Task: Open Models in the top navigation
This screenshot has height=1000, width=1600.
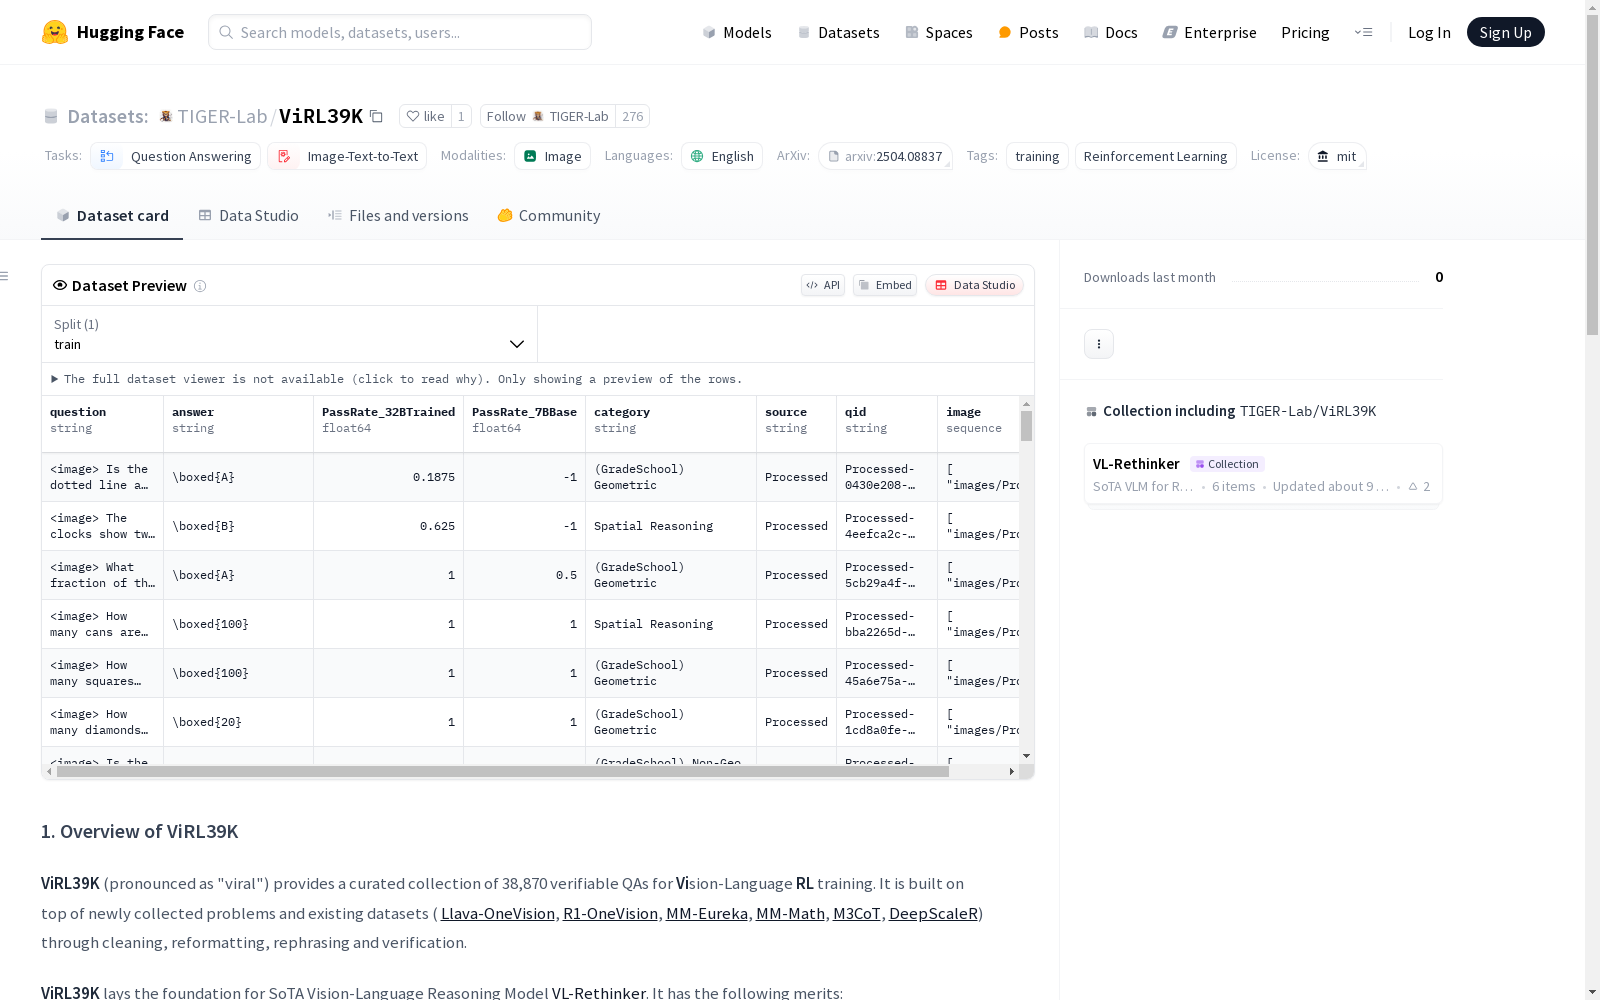Action: [x=737, y=32]
